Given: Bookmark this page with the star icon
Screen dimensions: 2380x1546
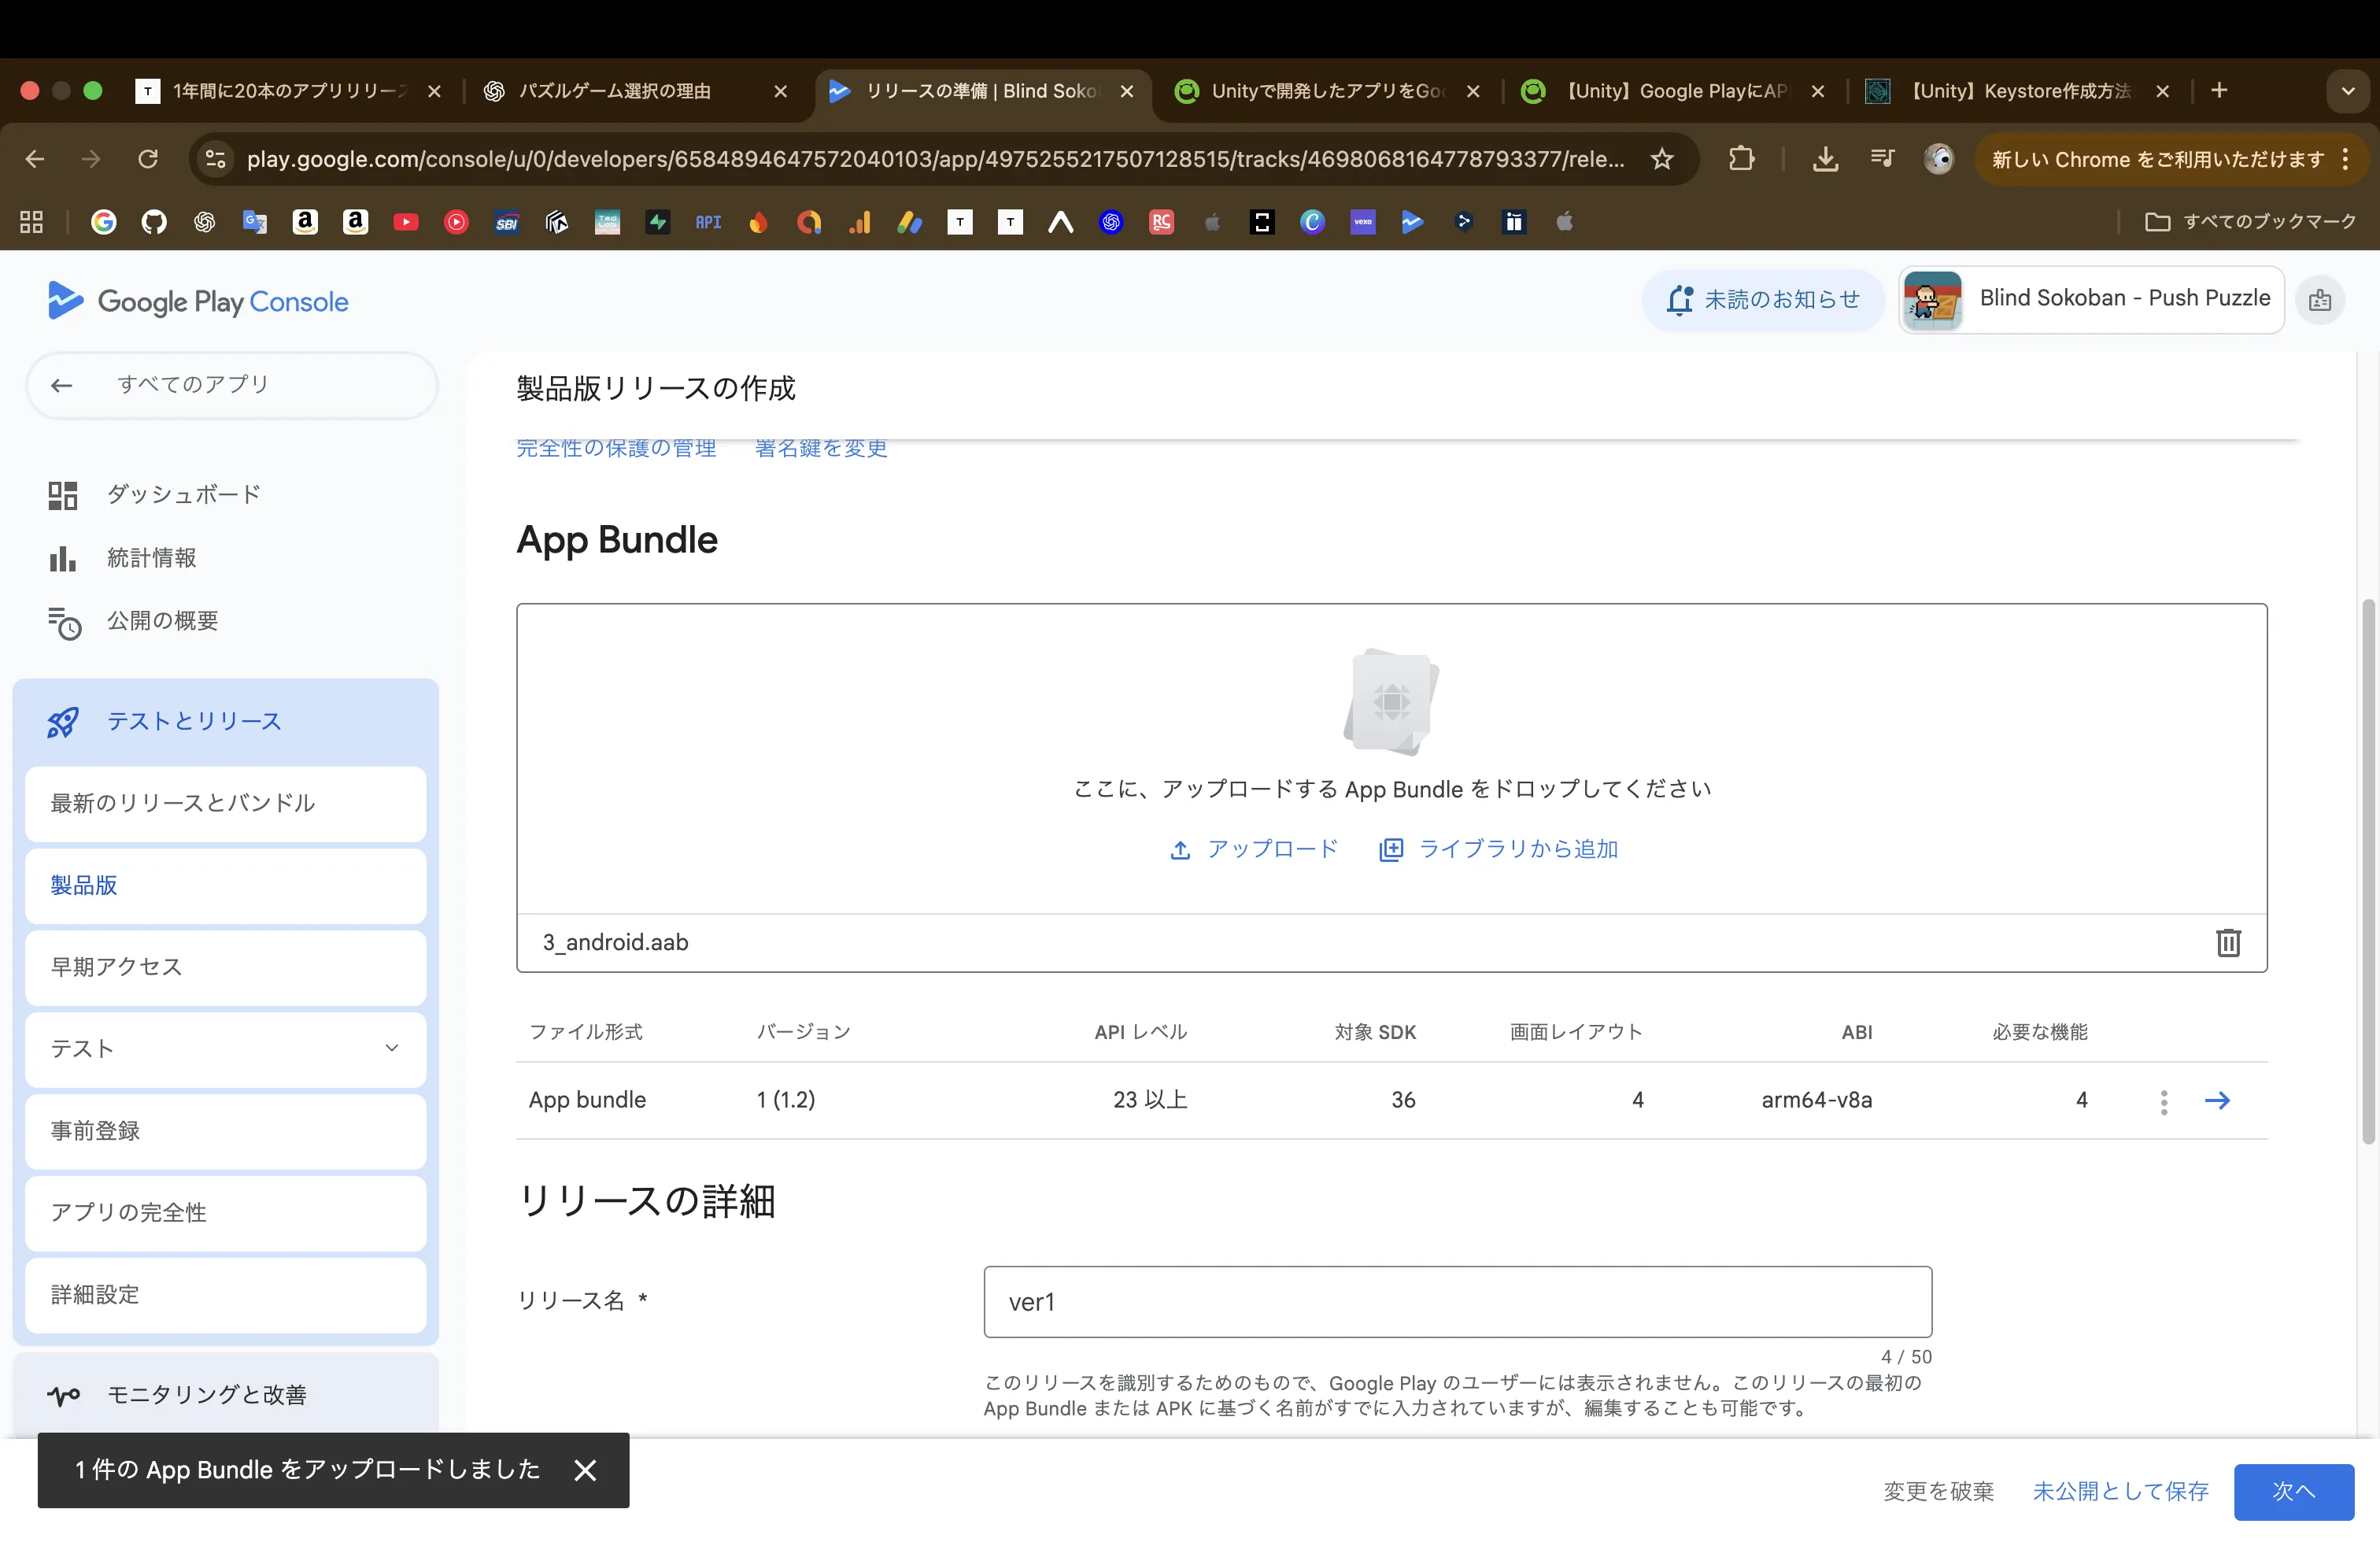Looking at the screenshot, I should click(x=1662, y=159).
